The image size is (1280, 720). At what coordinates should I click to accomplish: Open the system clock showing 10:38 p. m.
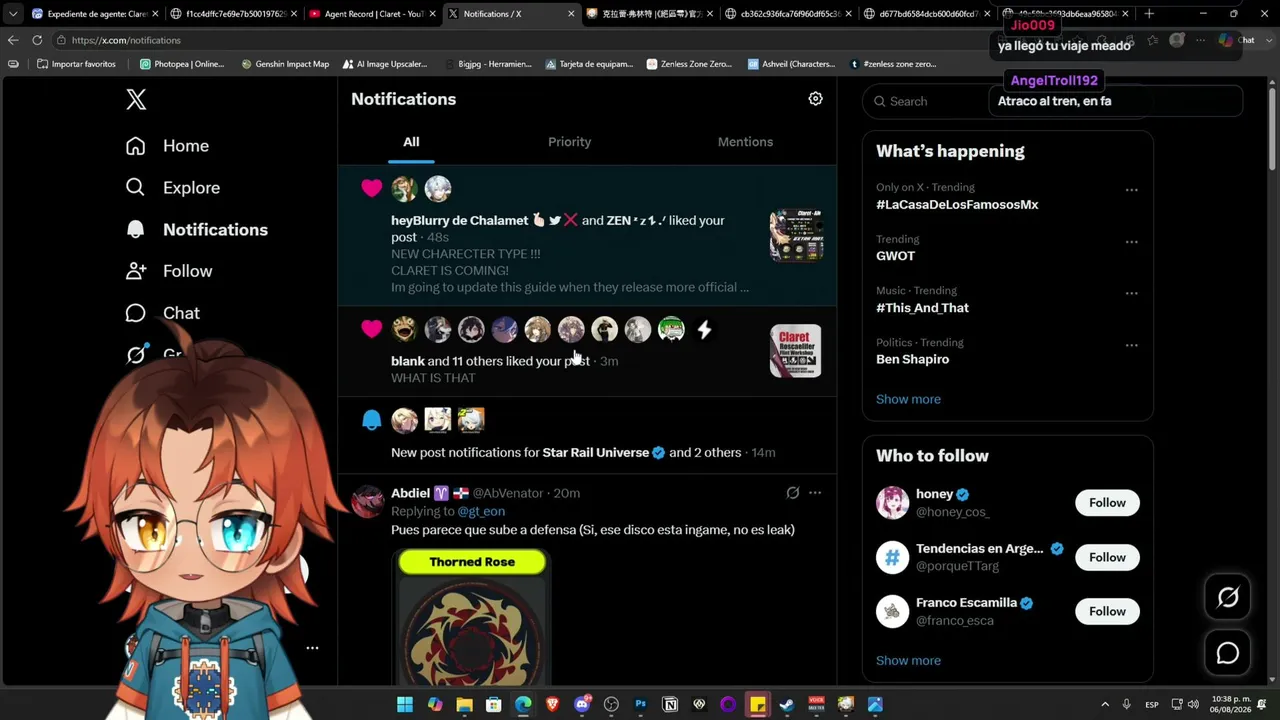[1230, 704]
